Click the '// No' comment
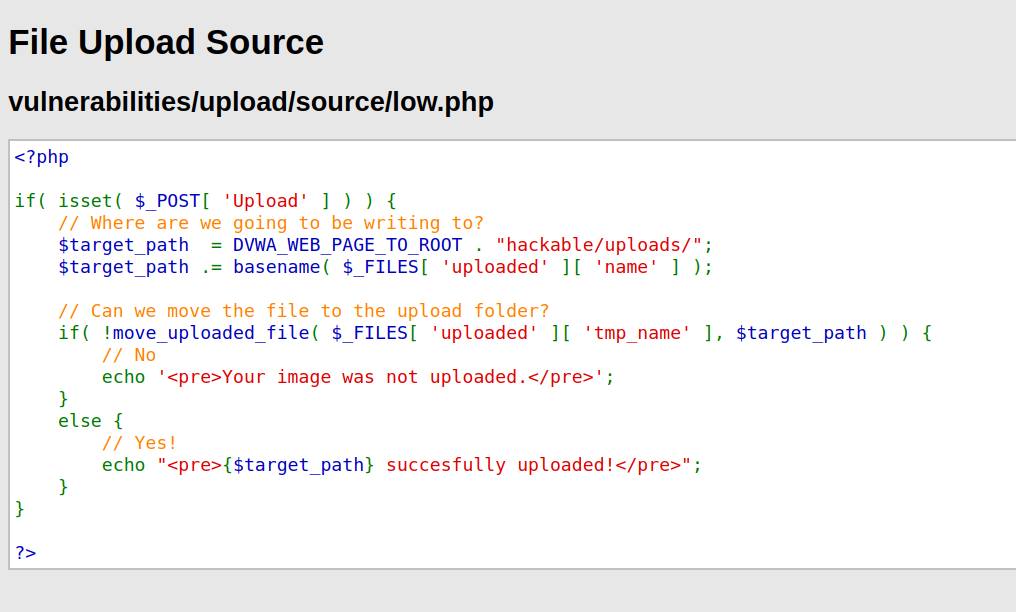 (129, 356)
